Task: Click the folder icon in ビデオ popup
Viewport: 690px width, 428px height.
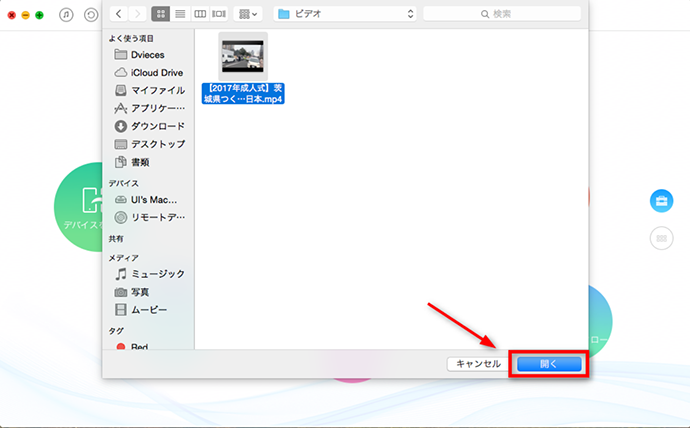Action: pos(284,14)
